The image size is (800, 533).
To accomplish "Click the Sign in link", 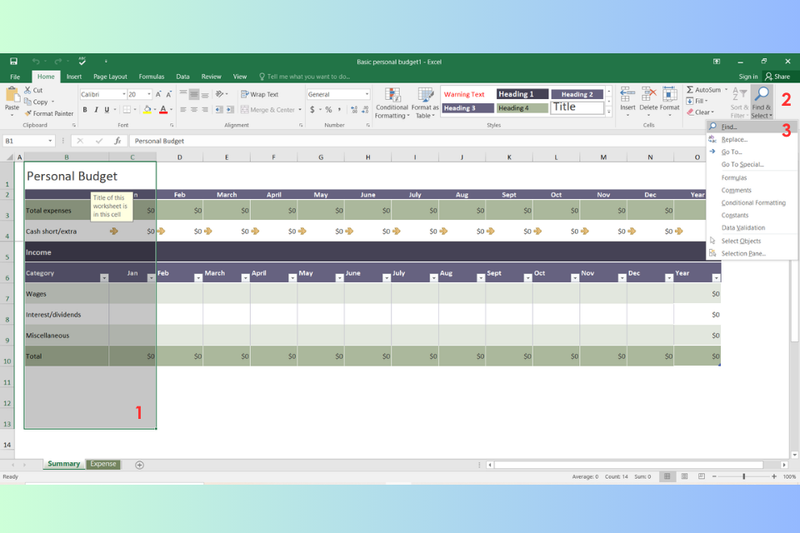I will (x=748, y=77).
